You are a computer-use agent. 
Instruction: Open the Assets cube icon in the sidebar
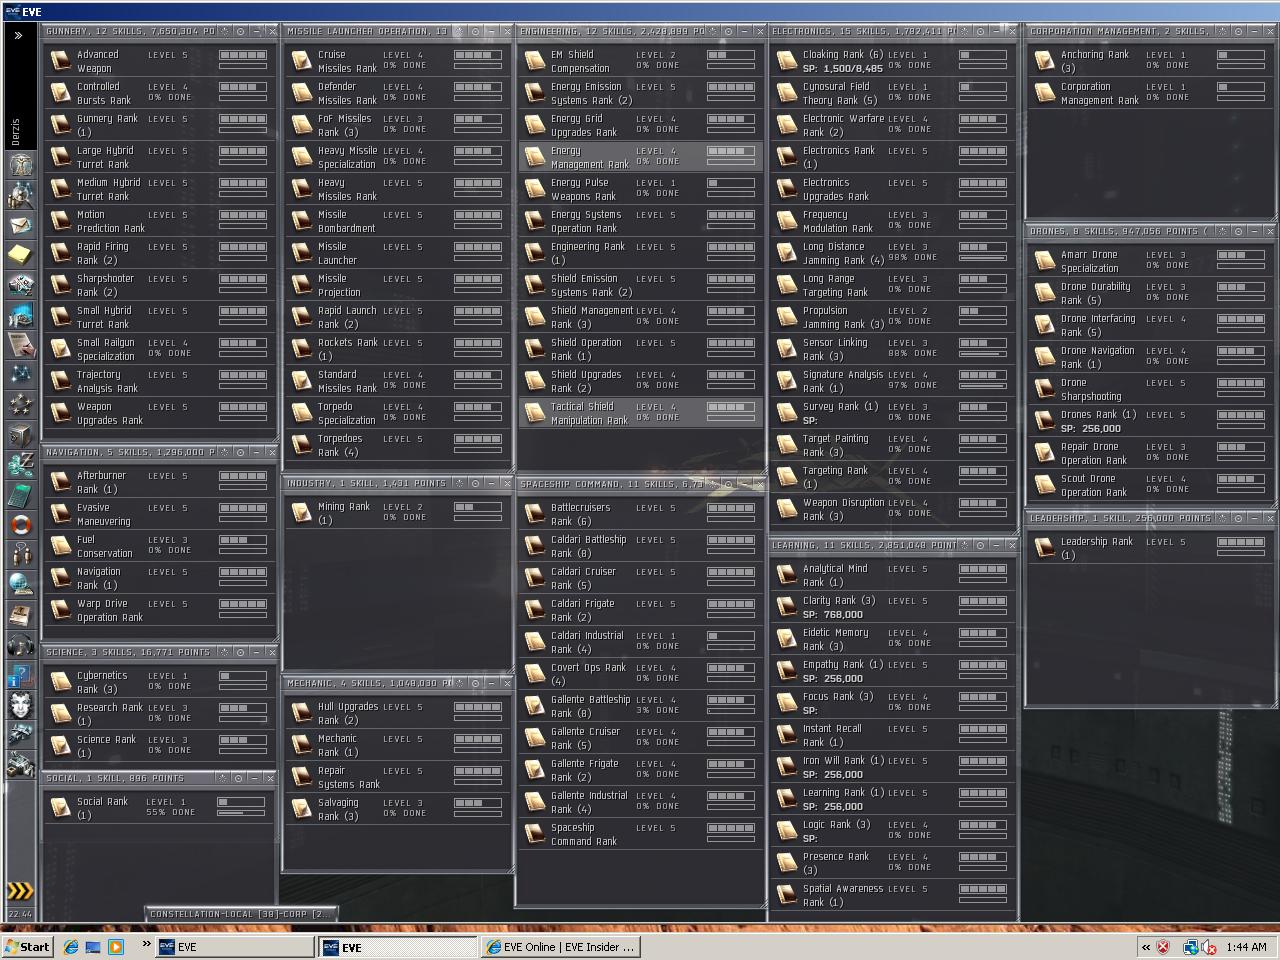pyautogui.click(x=21, y=434)
